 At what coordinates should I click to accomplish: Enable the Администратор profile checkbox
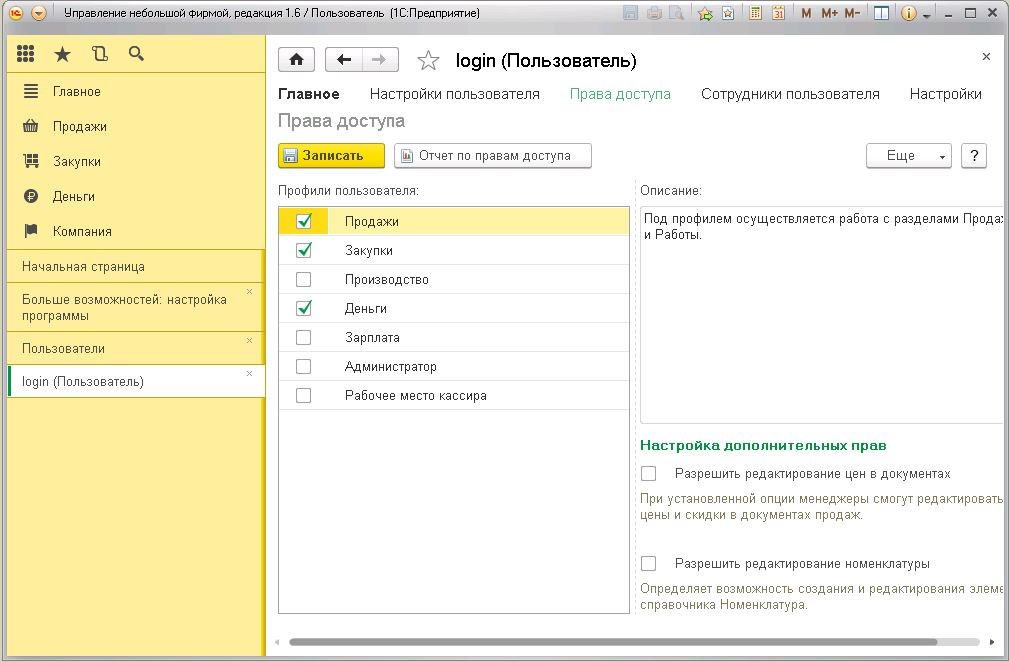[x=304, y=366]
